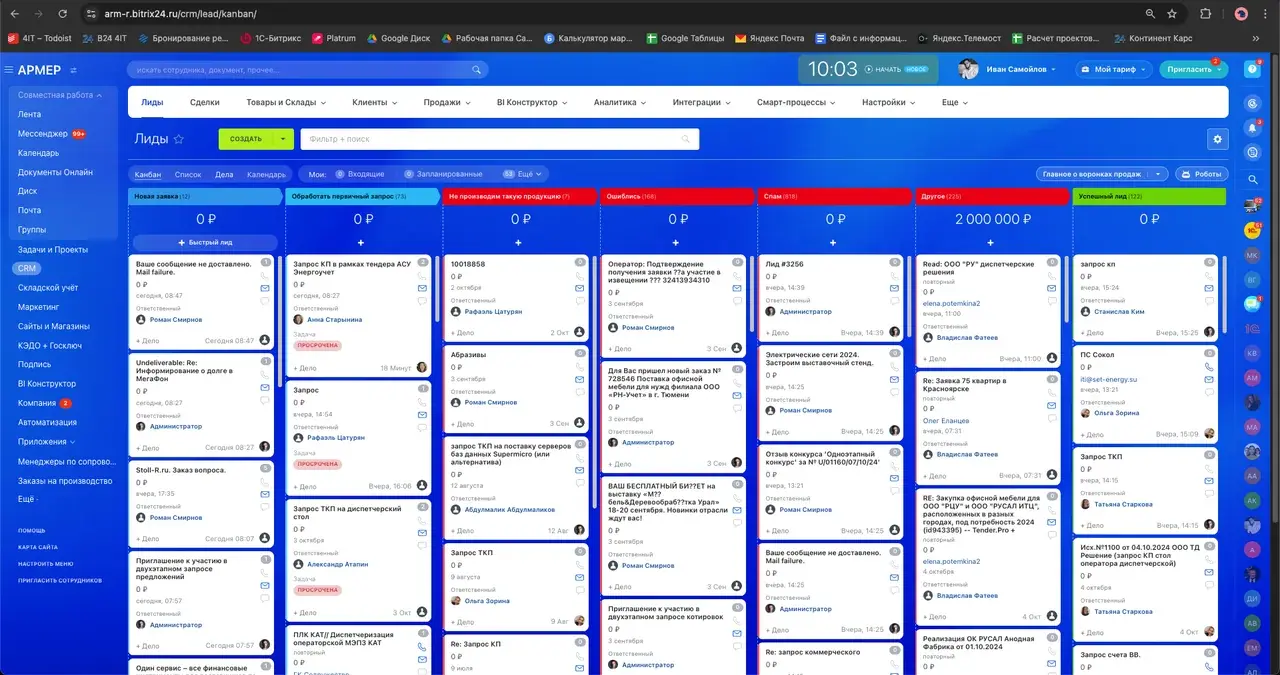
Task: Switch to the Сделки tab
Action: [205, 102]
